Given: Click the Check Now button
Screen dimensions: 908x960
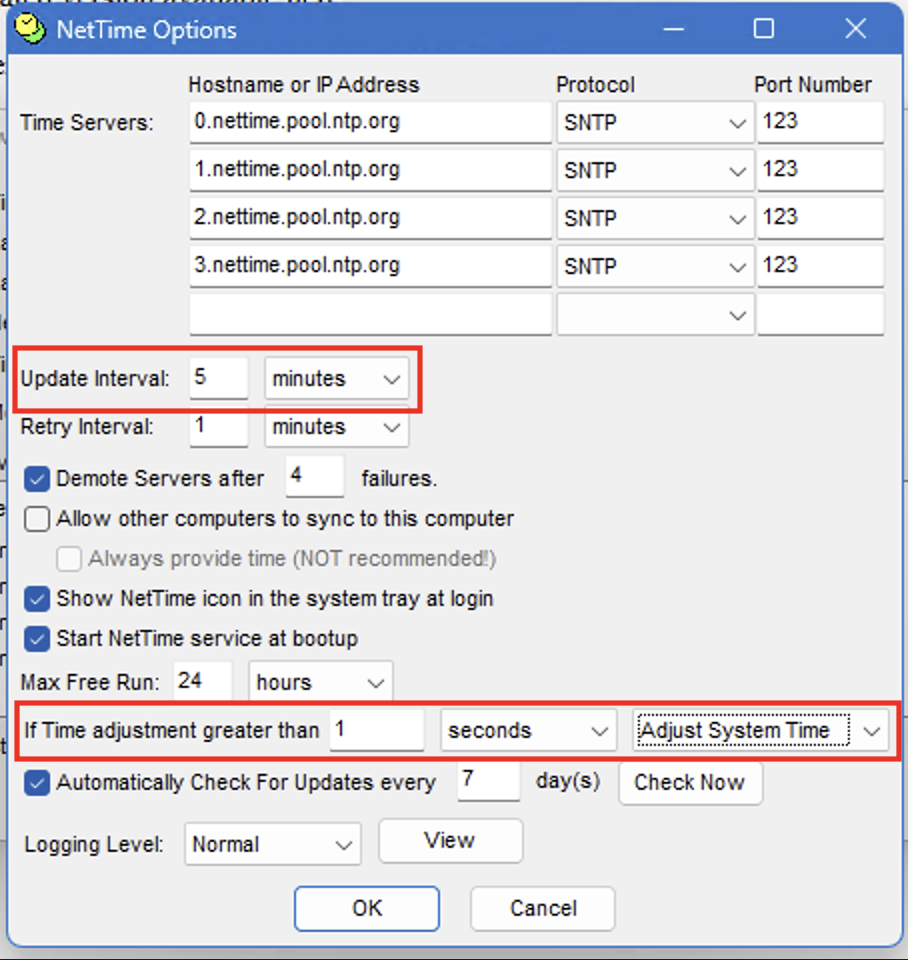Looking at the screenshot, I should point(690,782).
